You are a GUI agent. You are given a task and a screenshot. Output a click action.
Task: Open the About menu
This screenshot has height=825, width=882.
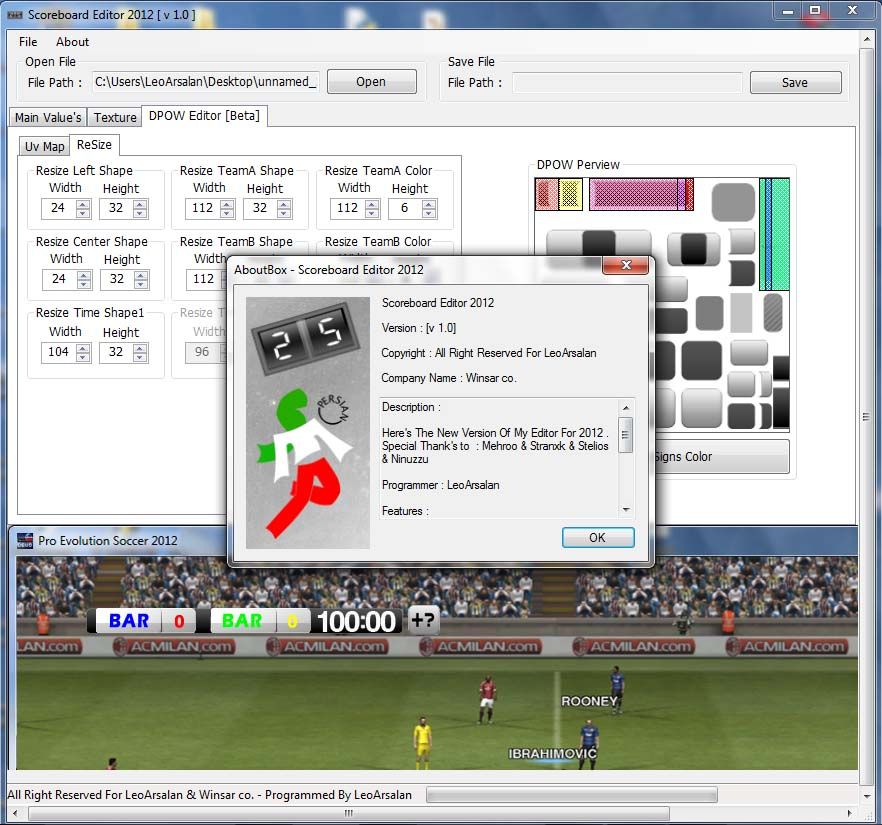(x=72, y=42)
